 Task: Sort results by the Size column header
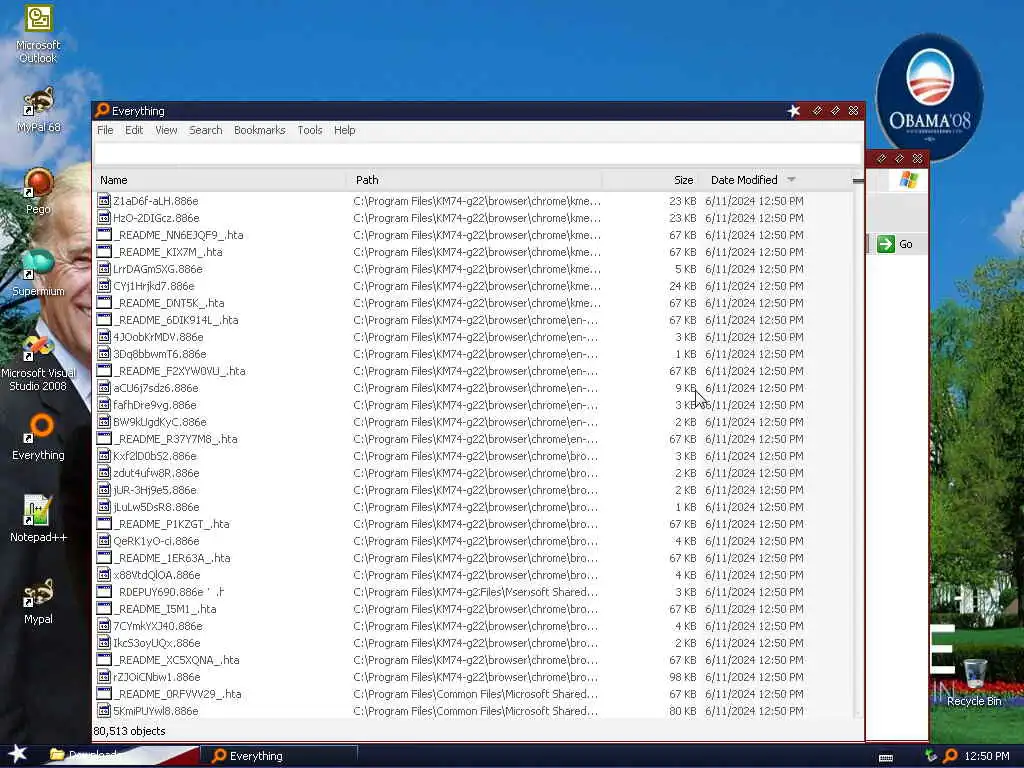(651, 180)
